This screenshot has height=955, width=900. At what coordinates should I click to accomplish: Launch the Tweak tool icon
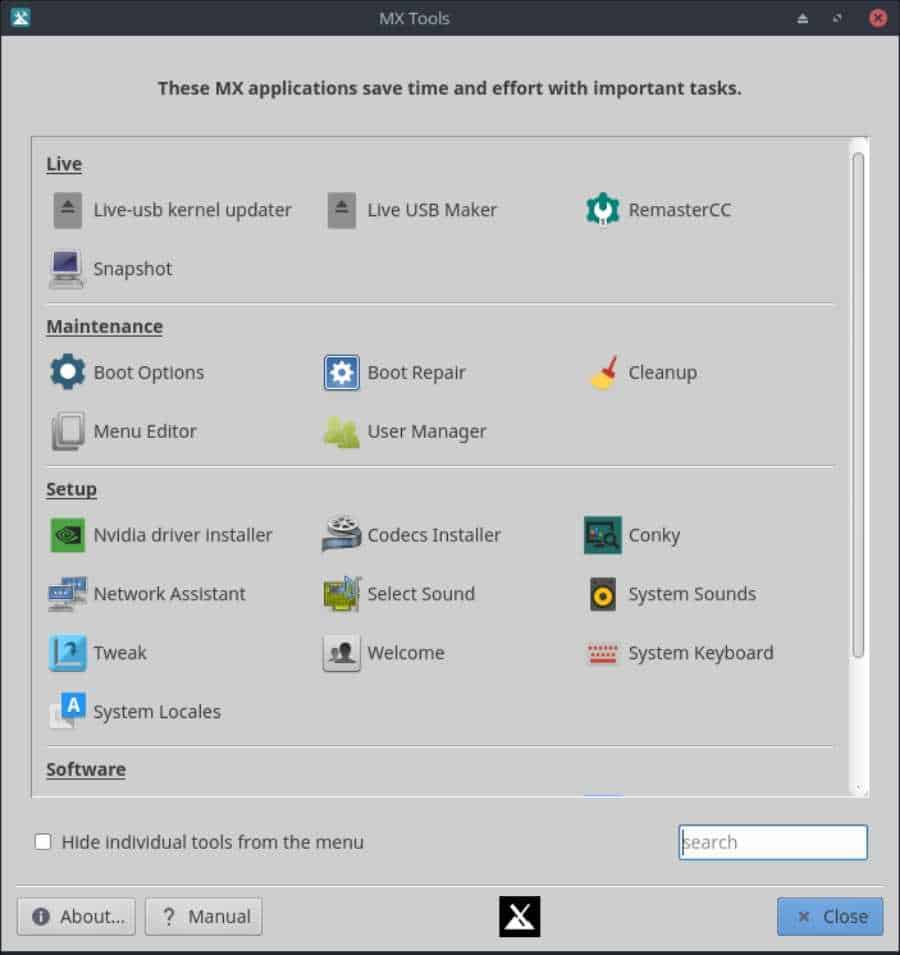68,653
